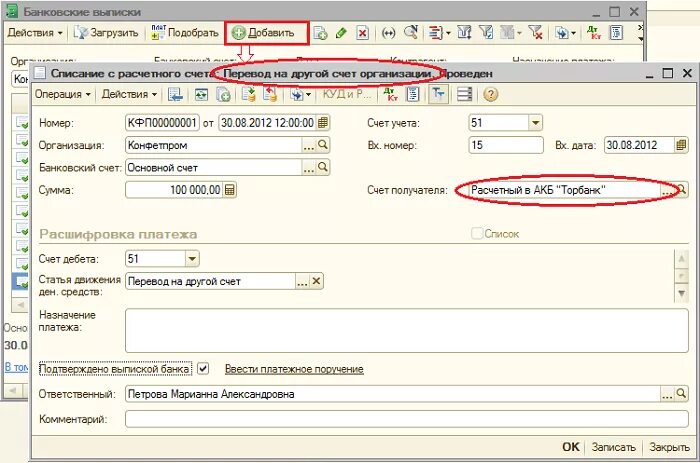Click the scroll down arrow in Расшифровка платежа
This screenshot has width=700, height=463.
[681, 293]
